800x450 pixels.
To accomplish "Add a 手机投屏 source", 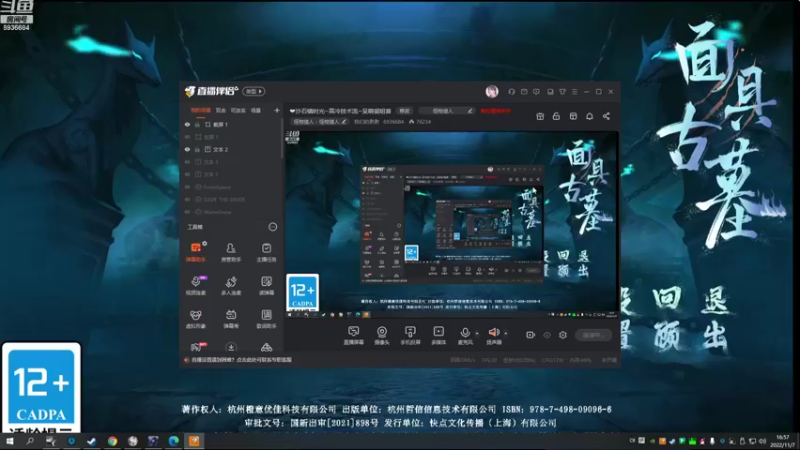I will 410,335.
